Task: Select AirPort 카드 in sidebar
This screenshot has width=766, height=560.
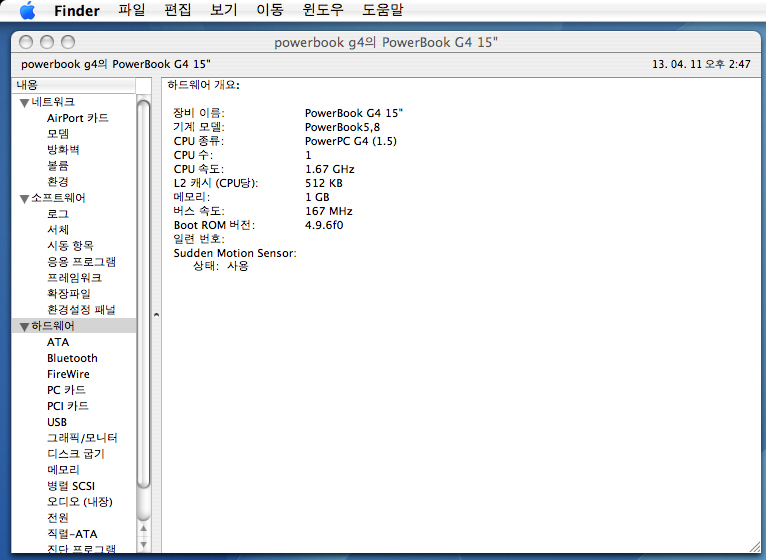Action: point(77,118)
